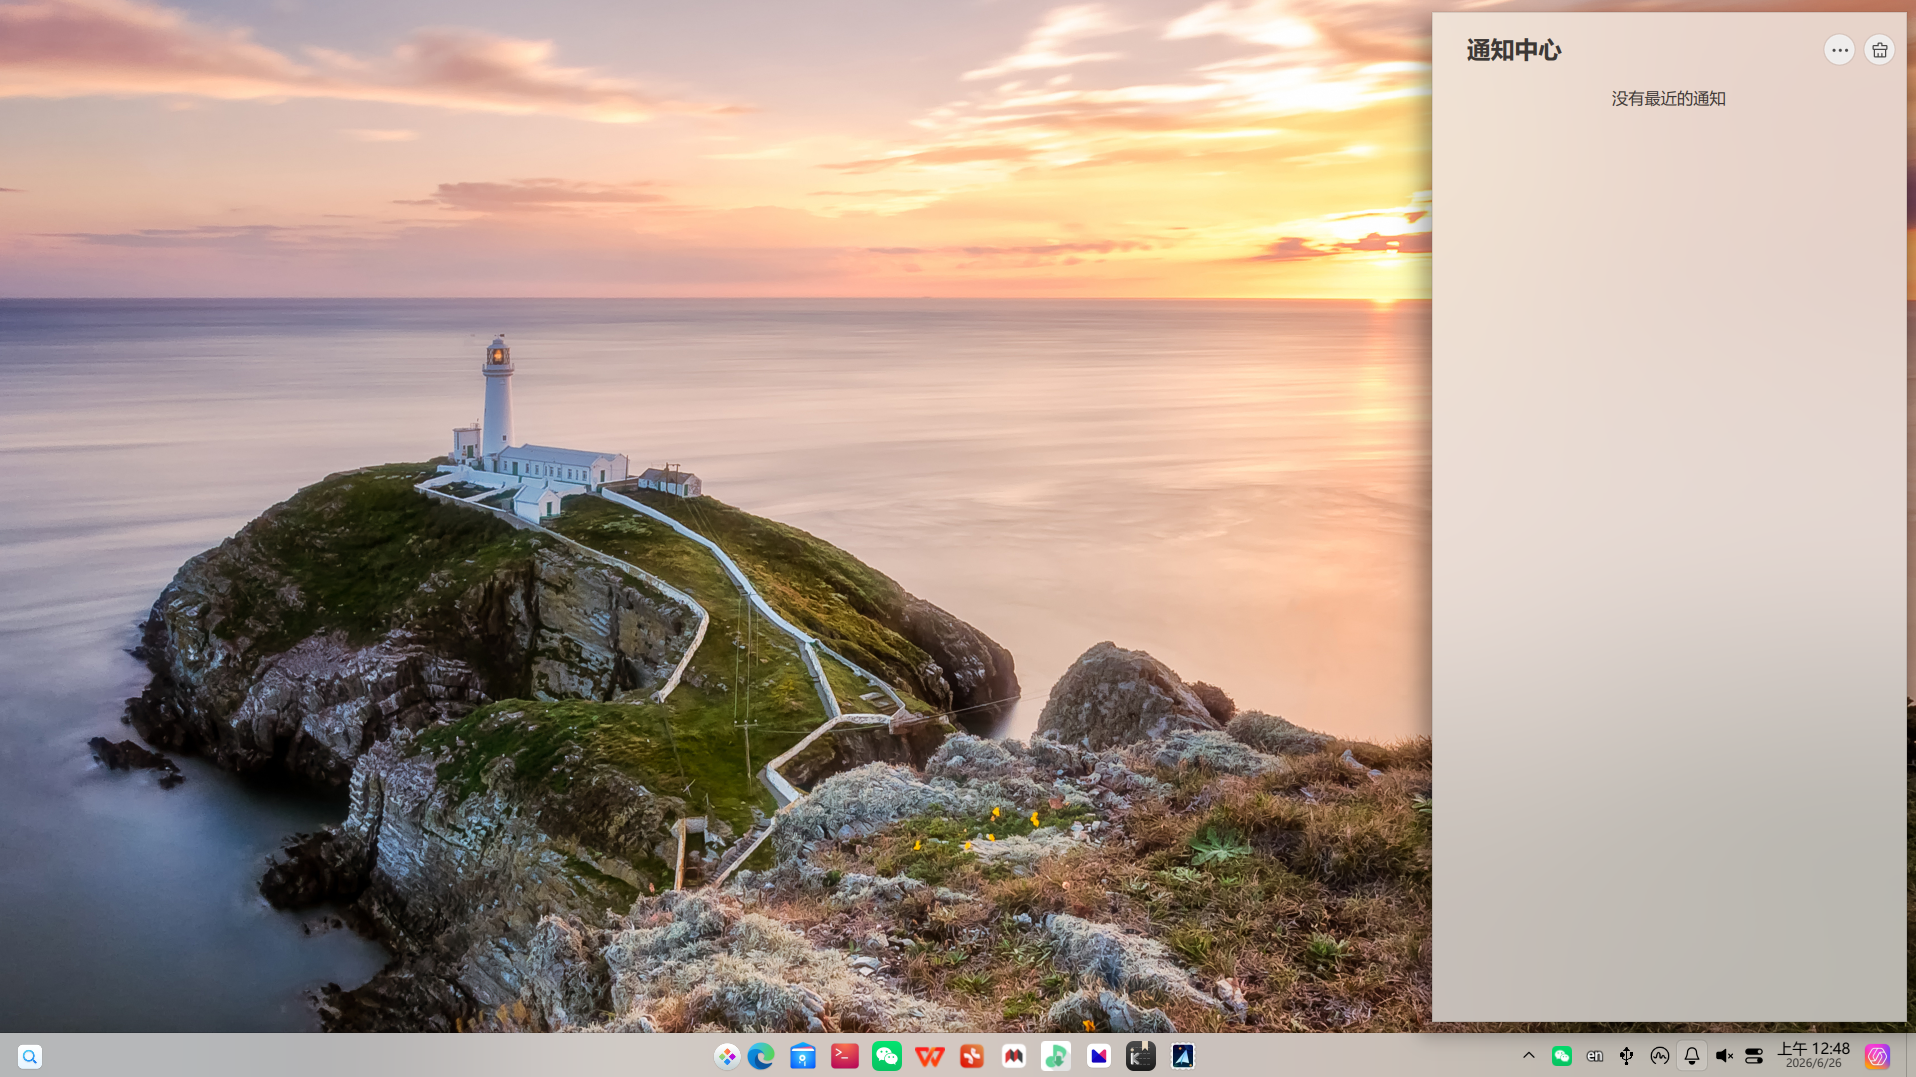Open the search icon on the taskbar
1916x1077 pixels.
pyautogui.click(x=30, y=1056)
